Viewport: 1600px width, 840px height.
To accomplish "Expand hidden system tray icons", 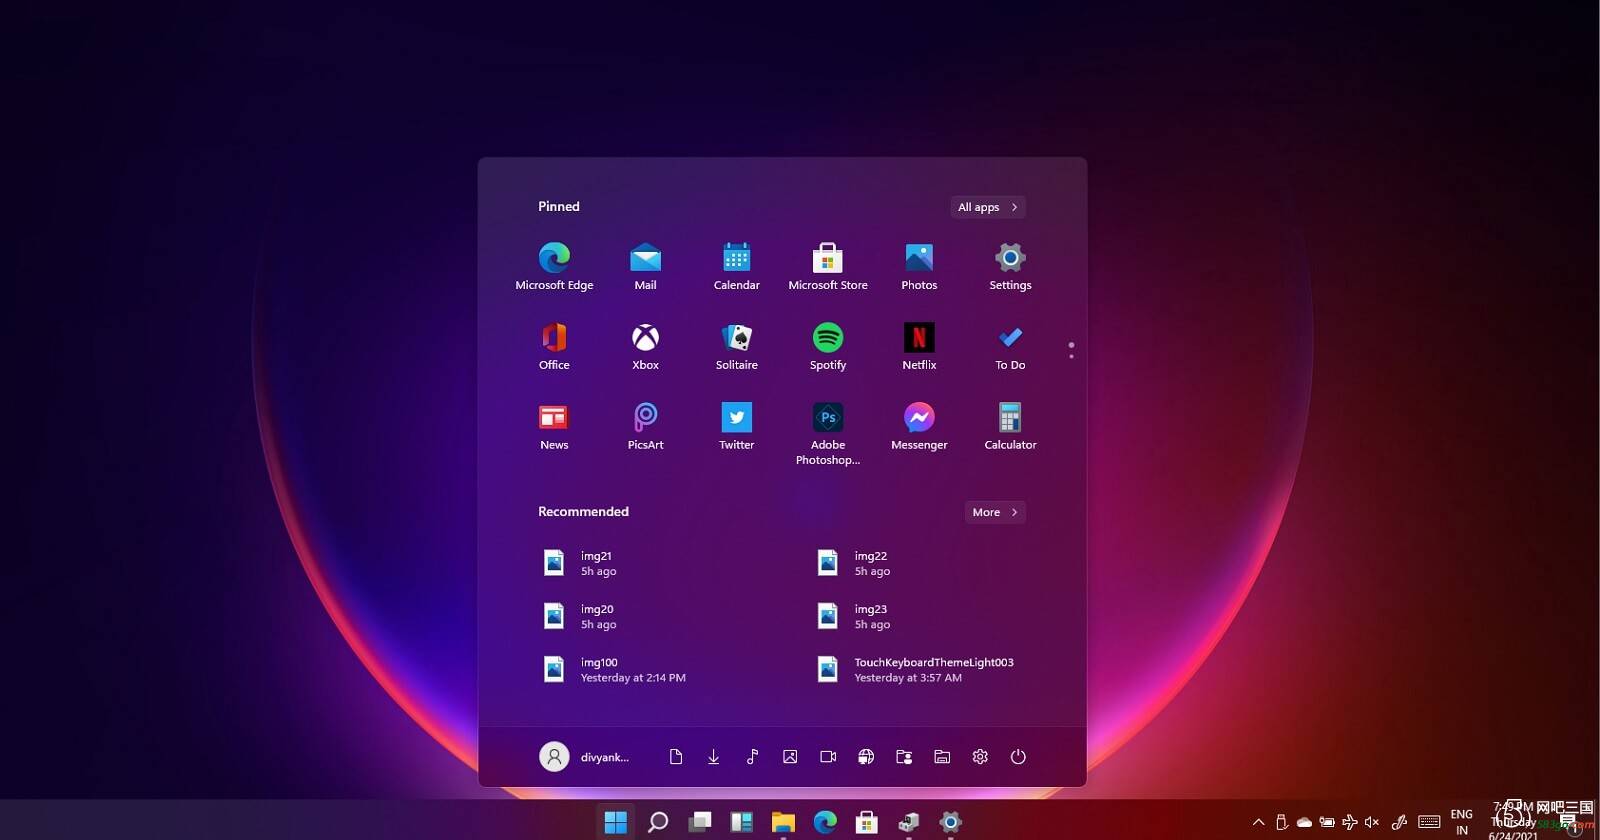I will click(x=1258, y=822).
